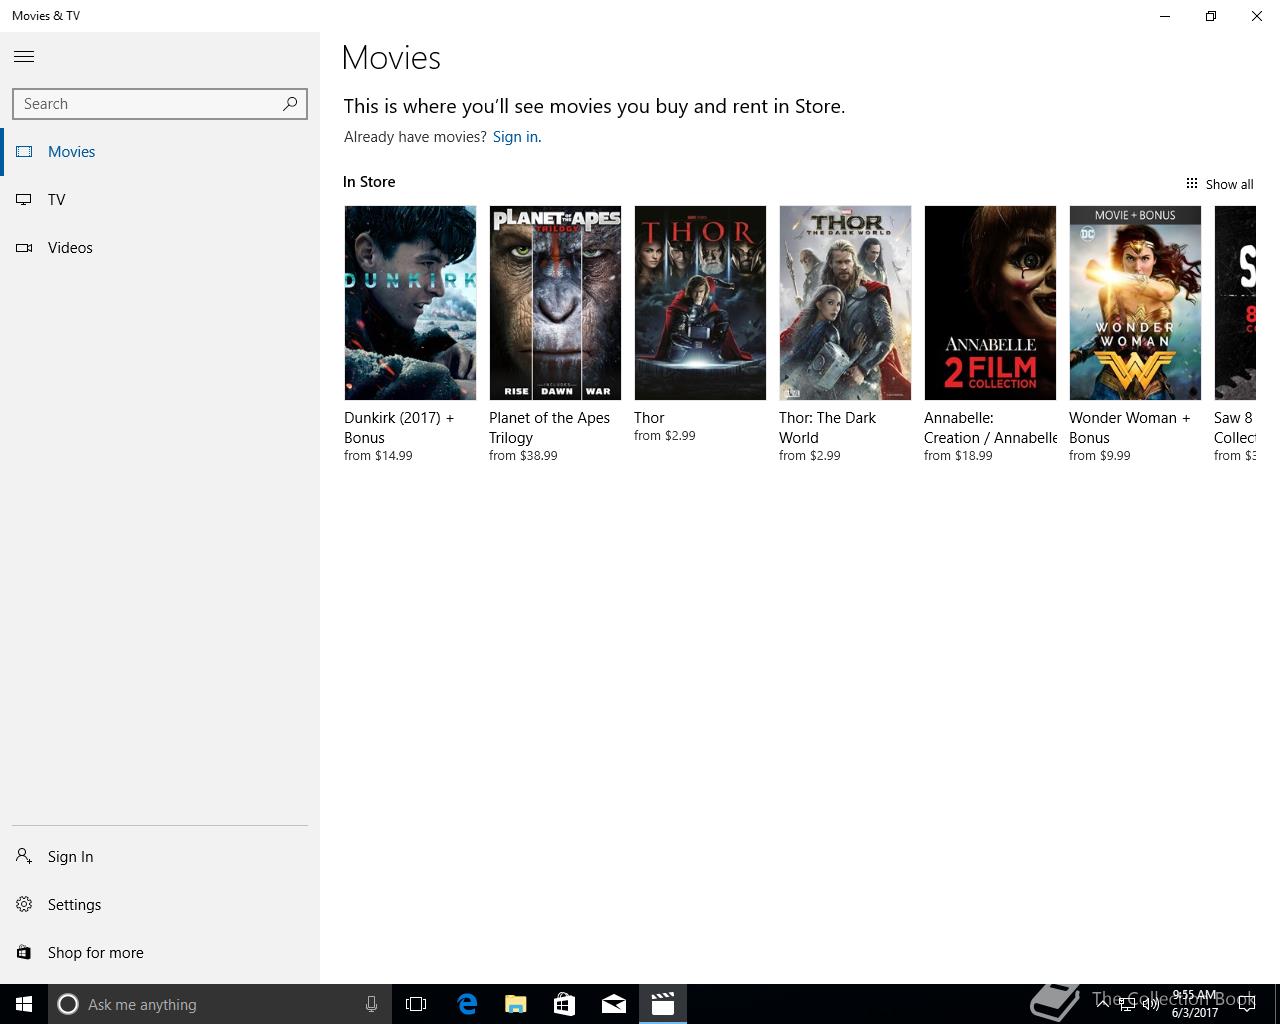The width and height of the screenshot is (1280, 1024).
Task: Click the Movies film icon in sidebar
Action: pos(24,152)
